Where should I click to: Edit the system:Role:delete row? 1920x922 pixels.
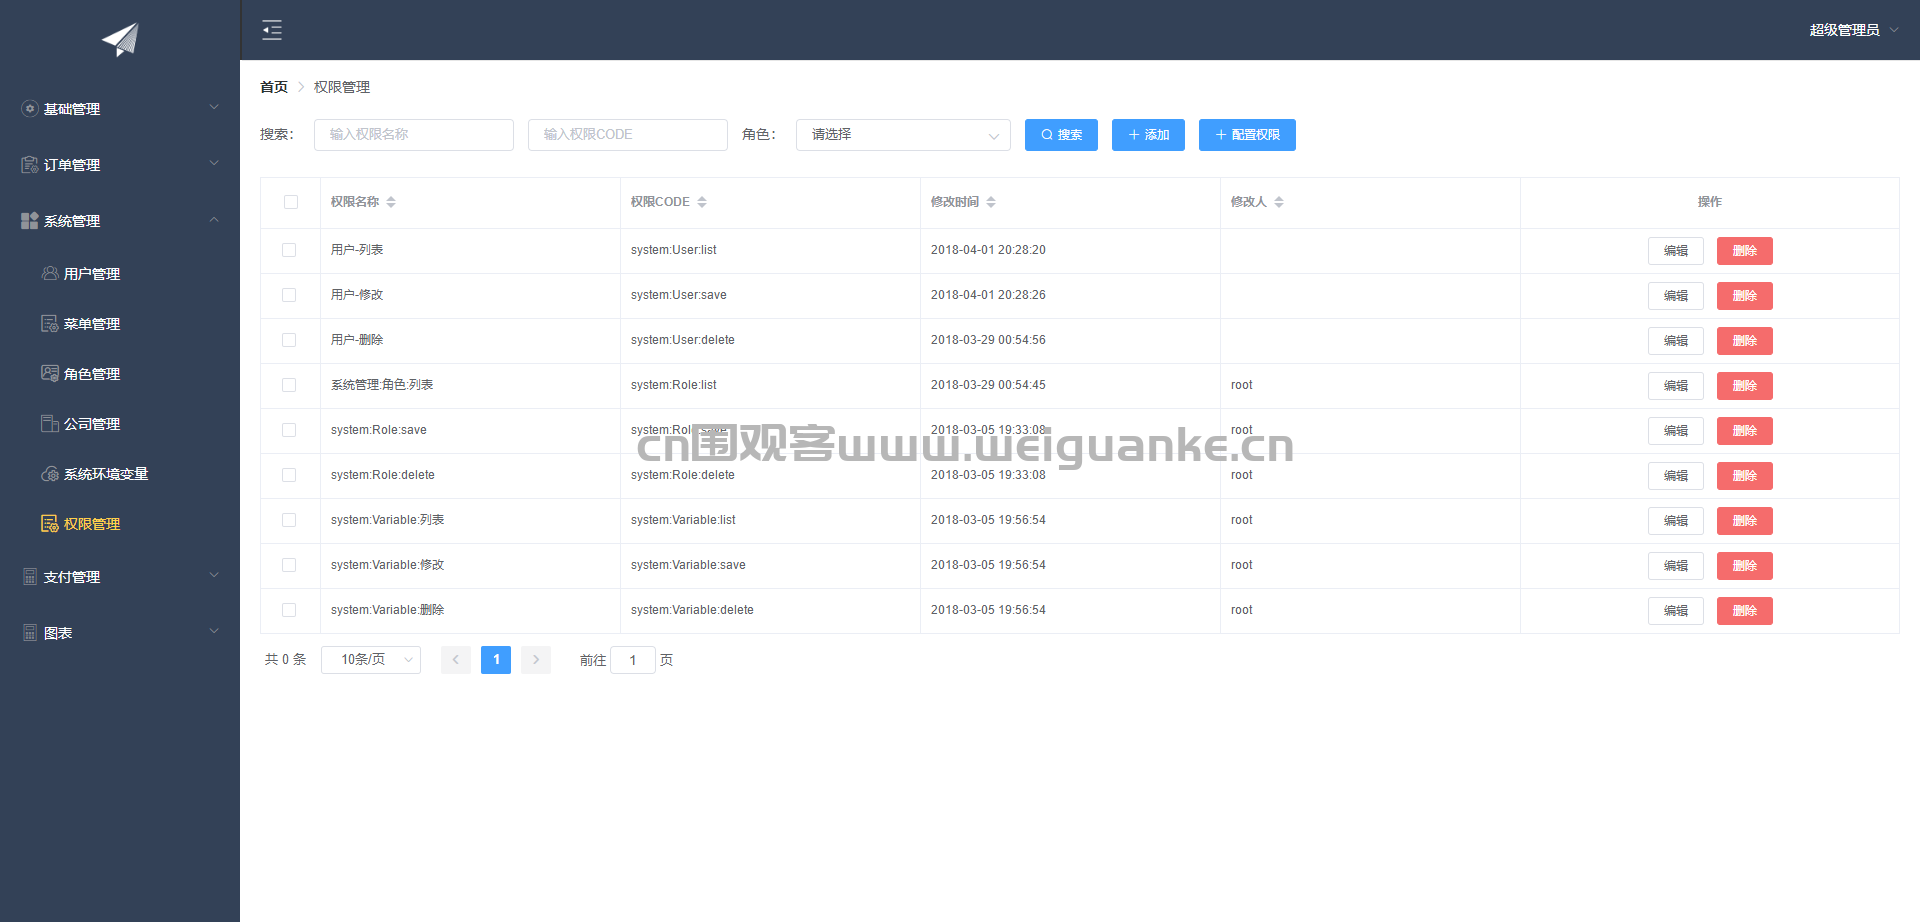[1675, 476]
